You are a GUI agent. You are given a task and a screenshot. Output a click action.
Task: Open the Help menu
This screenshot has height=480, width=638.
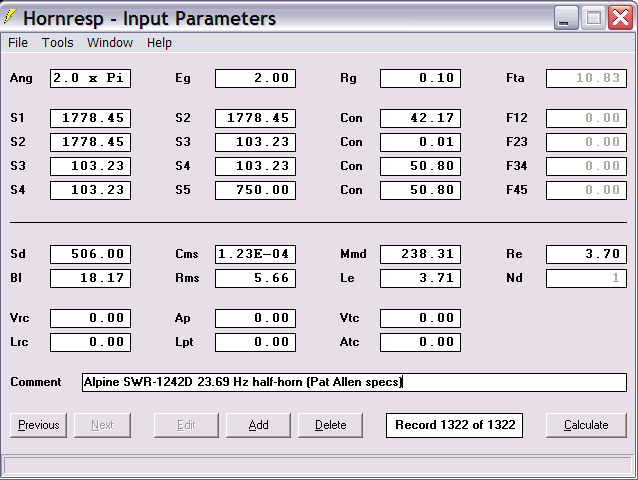(159, 43)
